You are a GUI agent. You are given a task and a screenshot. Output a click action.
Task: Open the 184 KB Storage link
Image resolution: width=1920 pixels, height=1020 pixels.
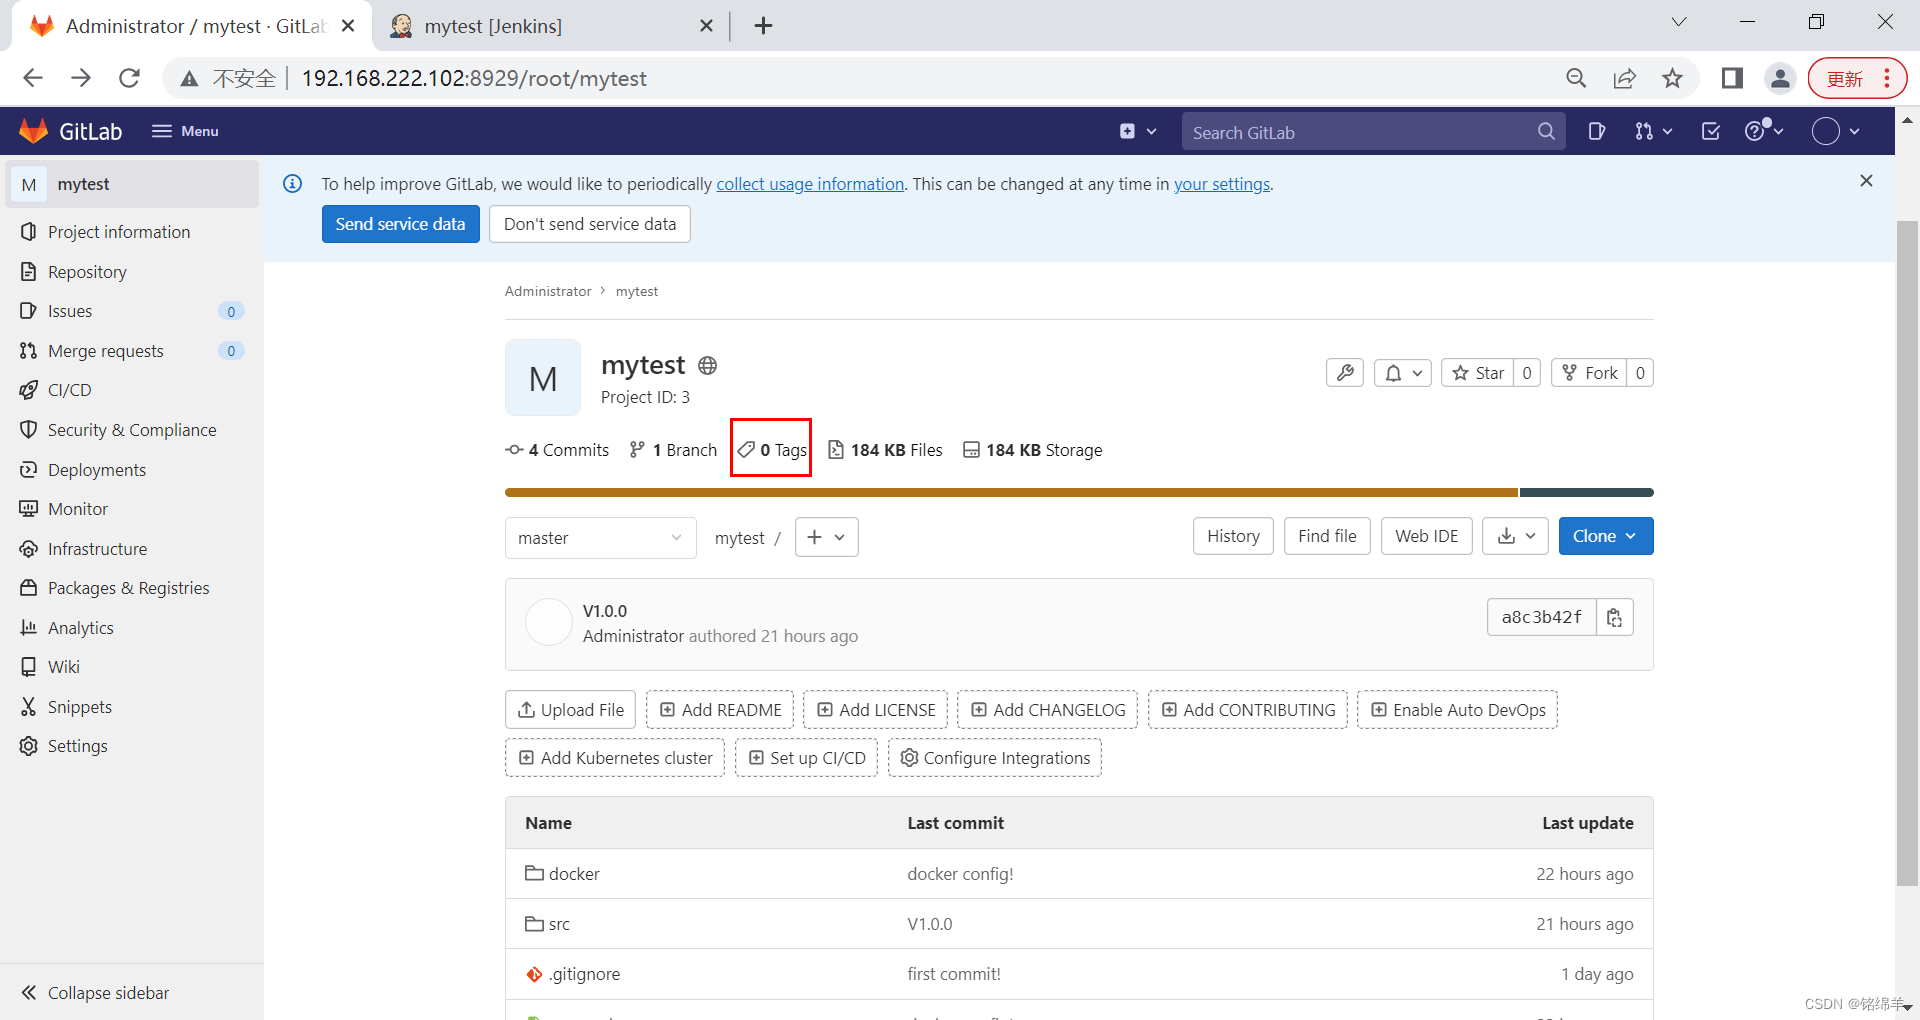tap(1033, 450)
